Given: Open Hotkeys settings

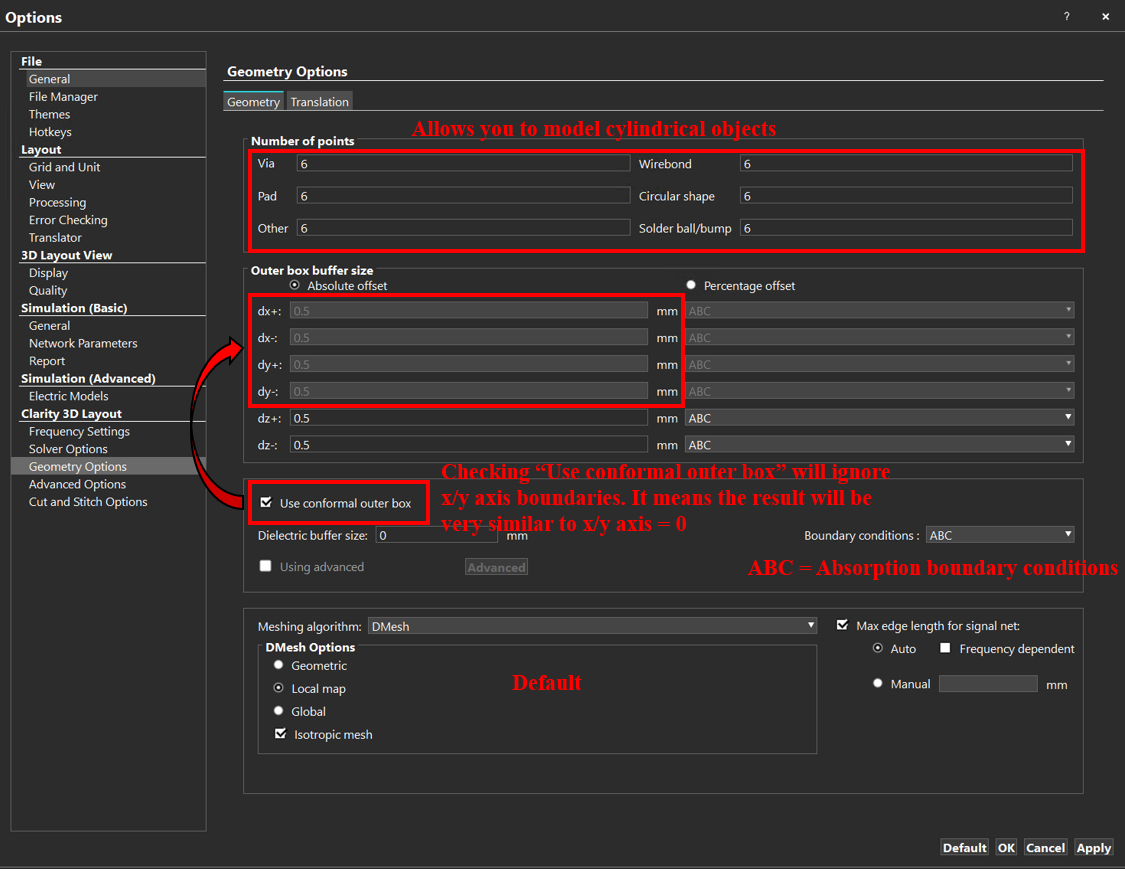Looking at the screenshot, I should [50, 132].
